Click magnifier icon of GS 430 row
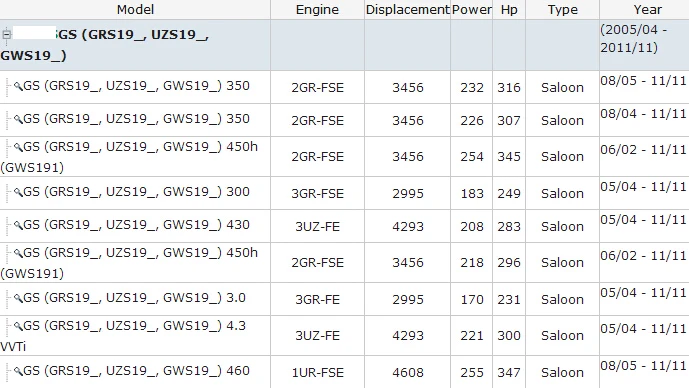Viewport: 689px width, 388px height. pos(18,225)
